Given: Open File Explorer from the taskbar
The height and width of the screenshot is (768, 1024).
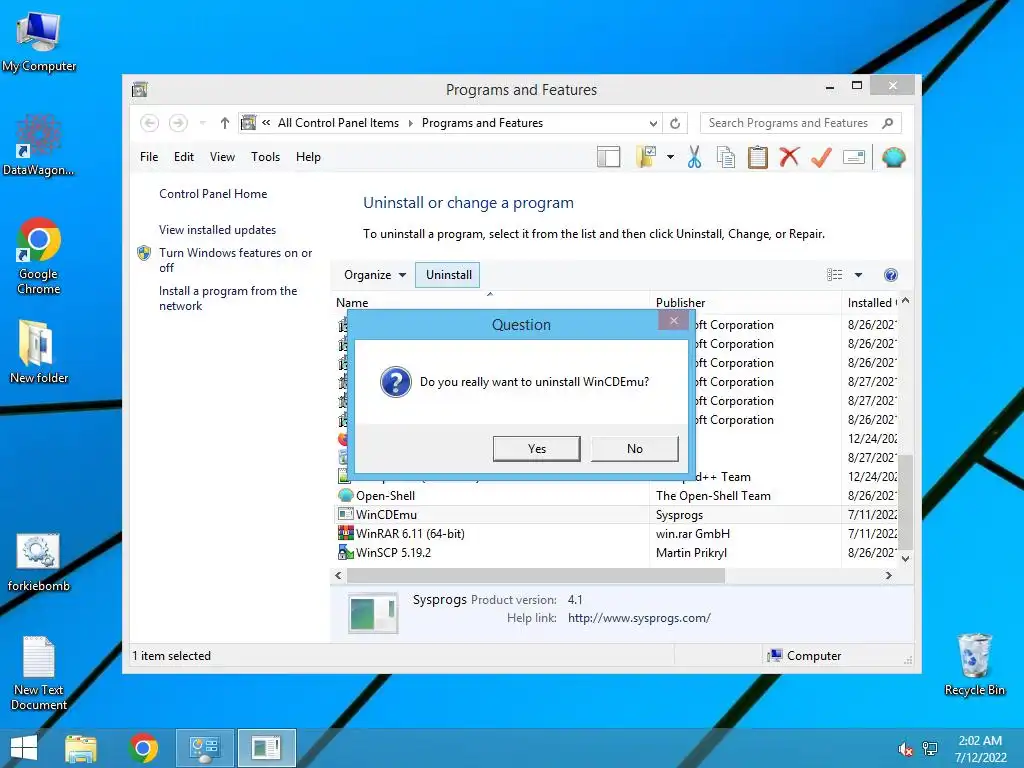Looking at the screenshot, I should coord(80,748).
